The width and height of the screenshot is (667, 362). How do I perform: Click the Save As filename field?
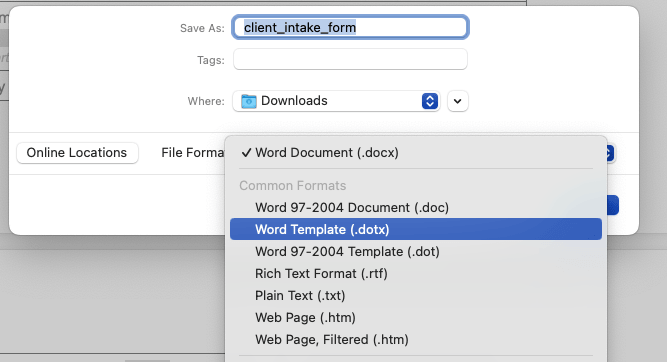350,28
